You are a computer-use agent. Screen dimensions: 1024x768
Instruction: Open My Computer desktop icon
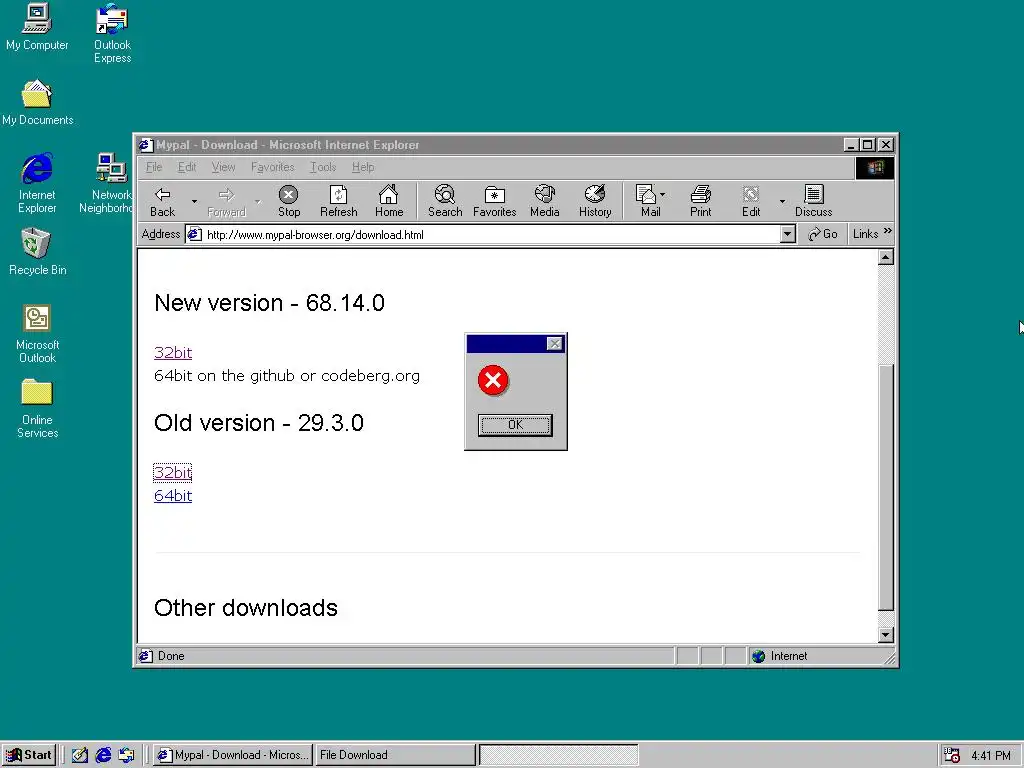click(37, 27)
